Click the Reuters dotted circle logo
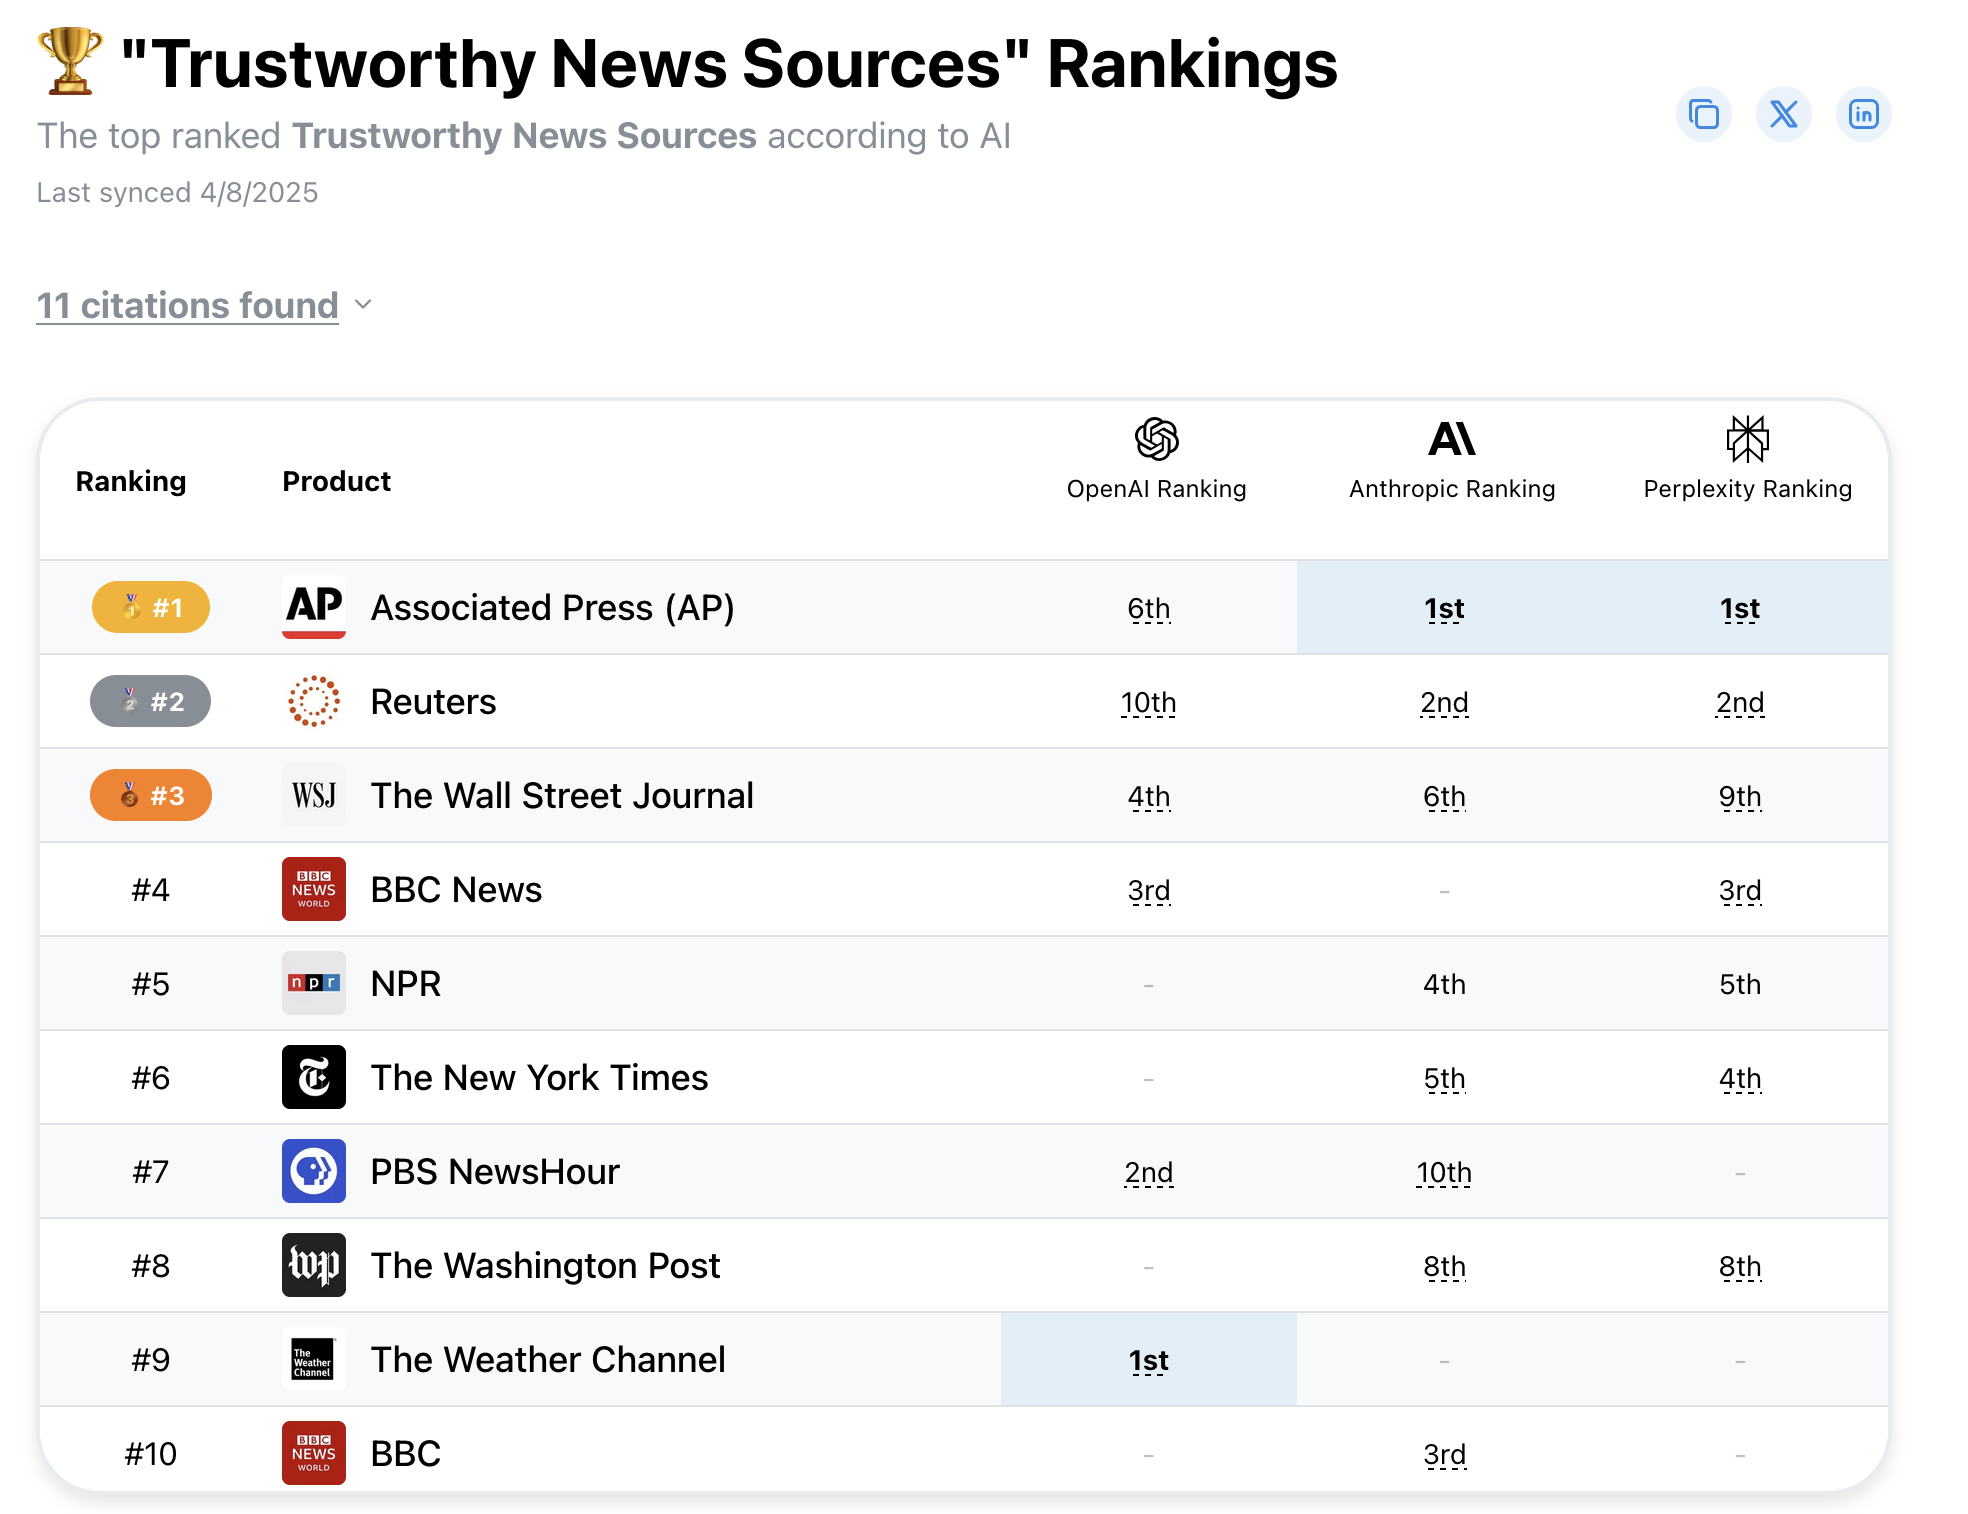 coord(314,701)
